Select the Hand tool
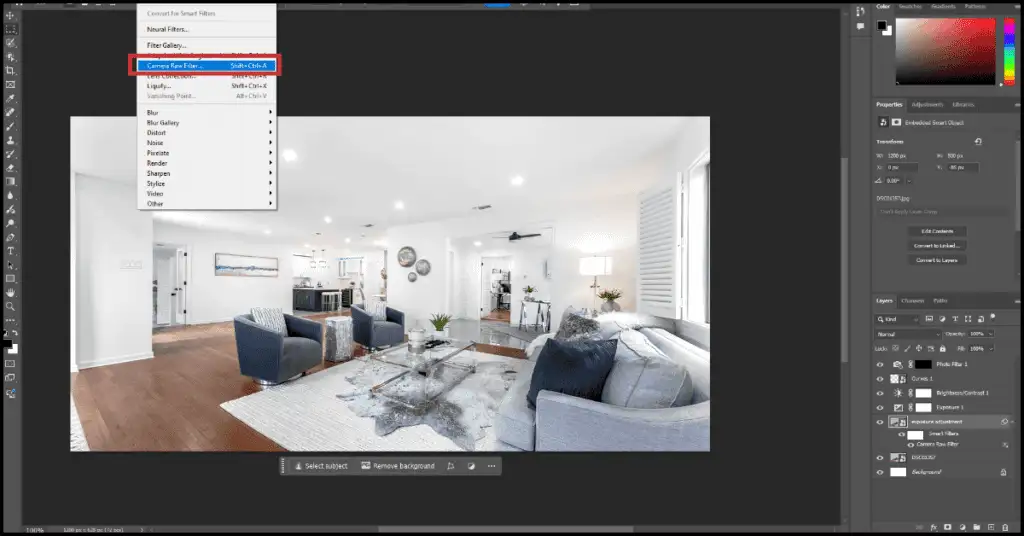Viewport: 1024px width, 536px height. (x=10, y=292)
